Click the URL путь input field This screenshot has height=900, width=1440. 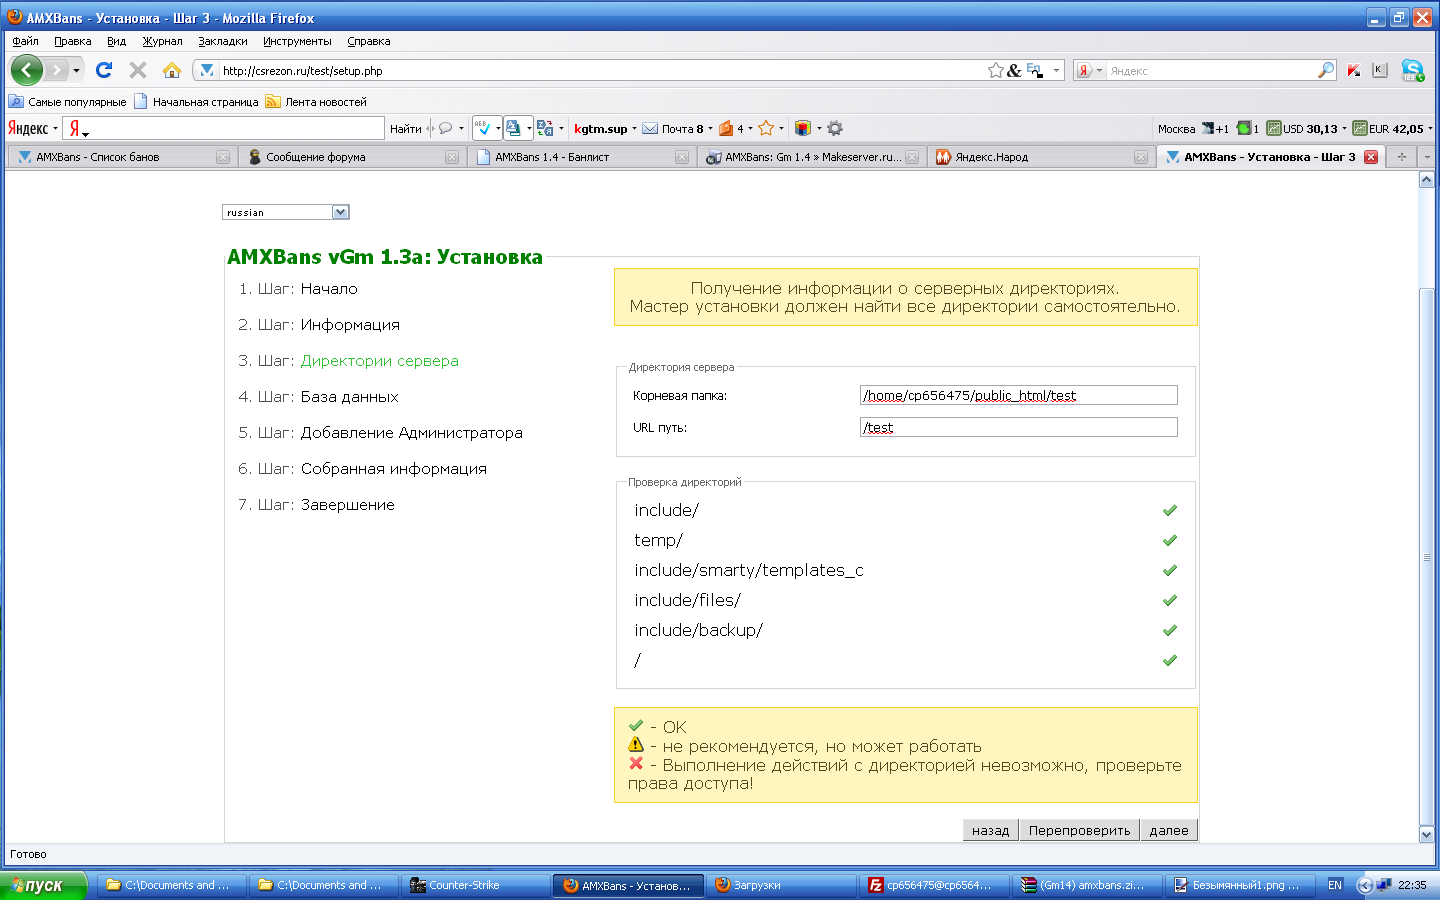(1019, 427)
